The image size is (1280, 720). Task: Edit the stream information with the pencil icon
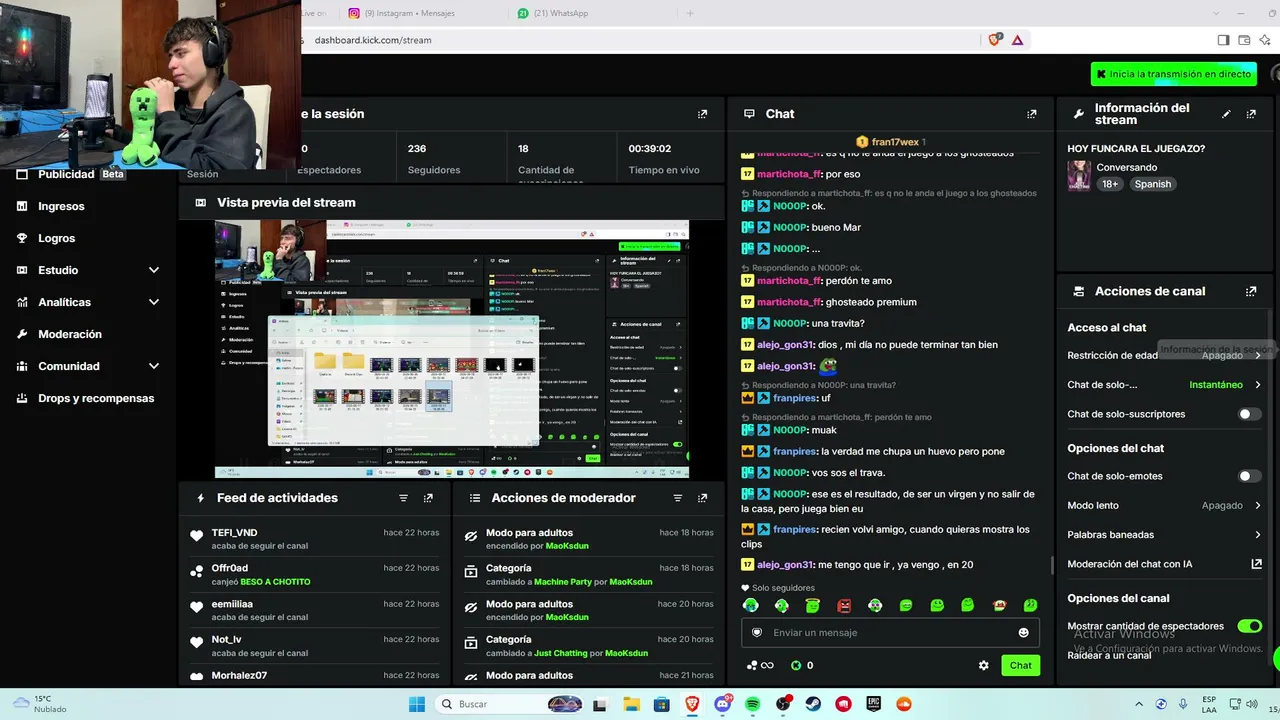click(1226, 114)
